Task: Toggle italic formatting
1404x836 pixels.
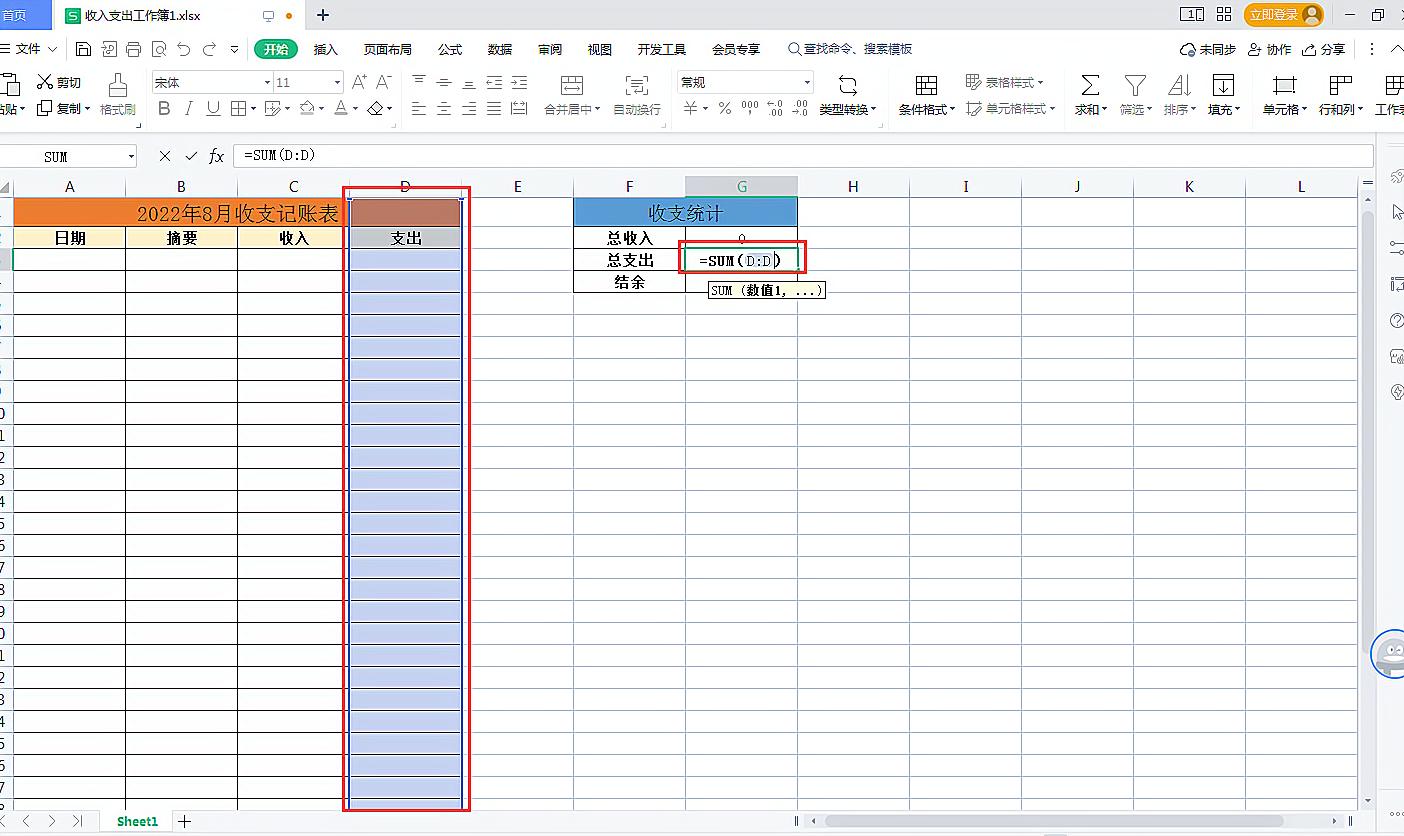Action: tap(187, 109)
